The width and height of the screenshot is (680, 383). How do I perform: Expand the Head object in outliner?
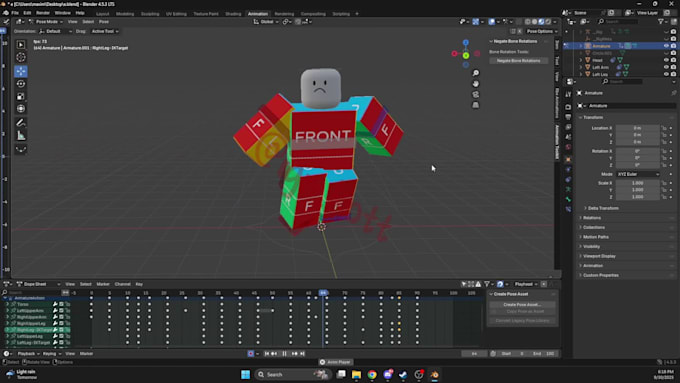pyautogui.click(x=581, y=60)
